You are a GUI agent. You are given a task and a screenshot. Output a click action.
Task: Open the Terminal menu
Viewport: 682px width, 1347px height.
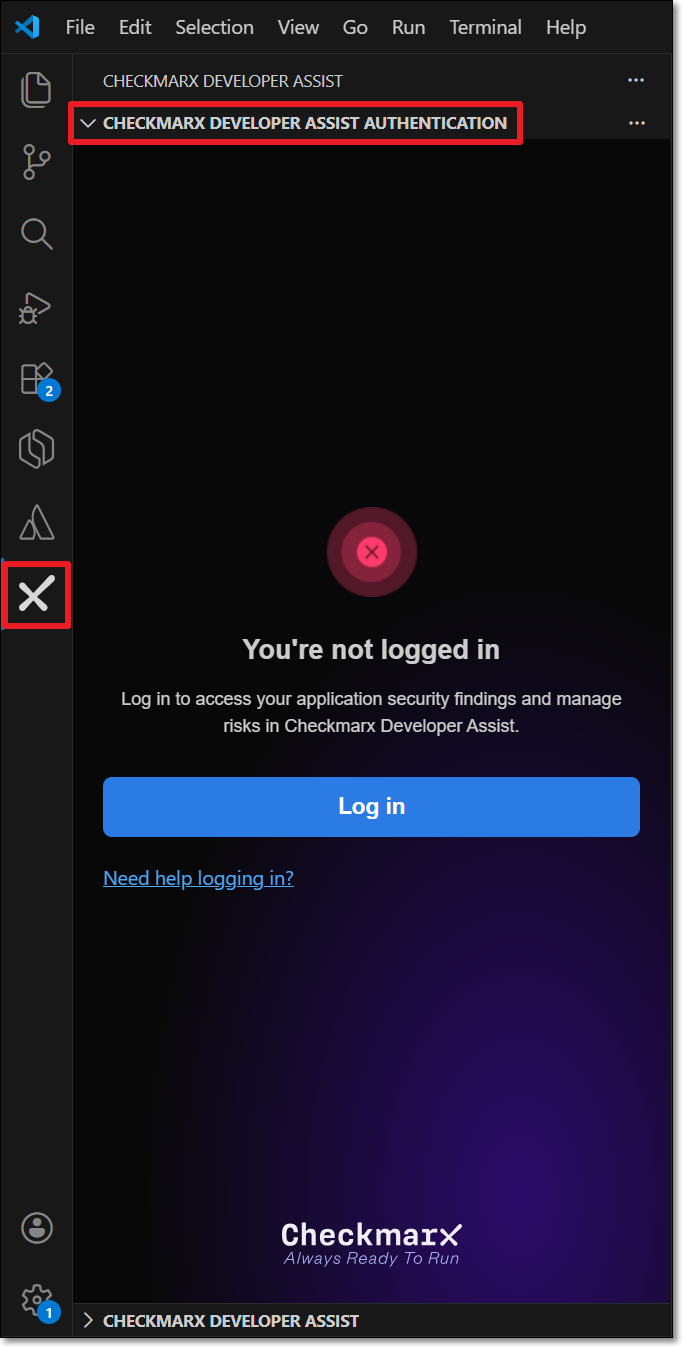click(485, 27)
